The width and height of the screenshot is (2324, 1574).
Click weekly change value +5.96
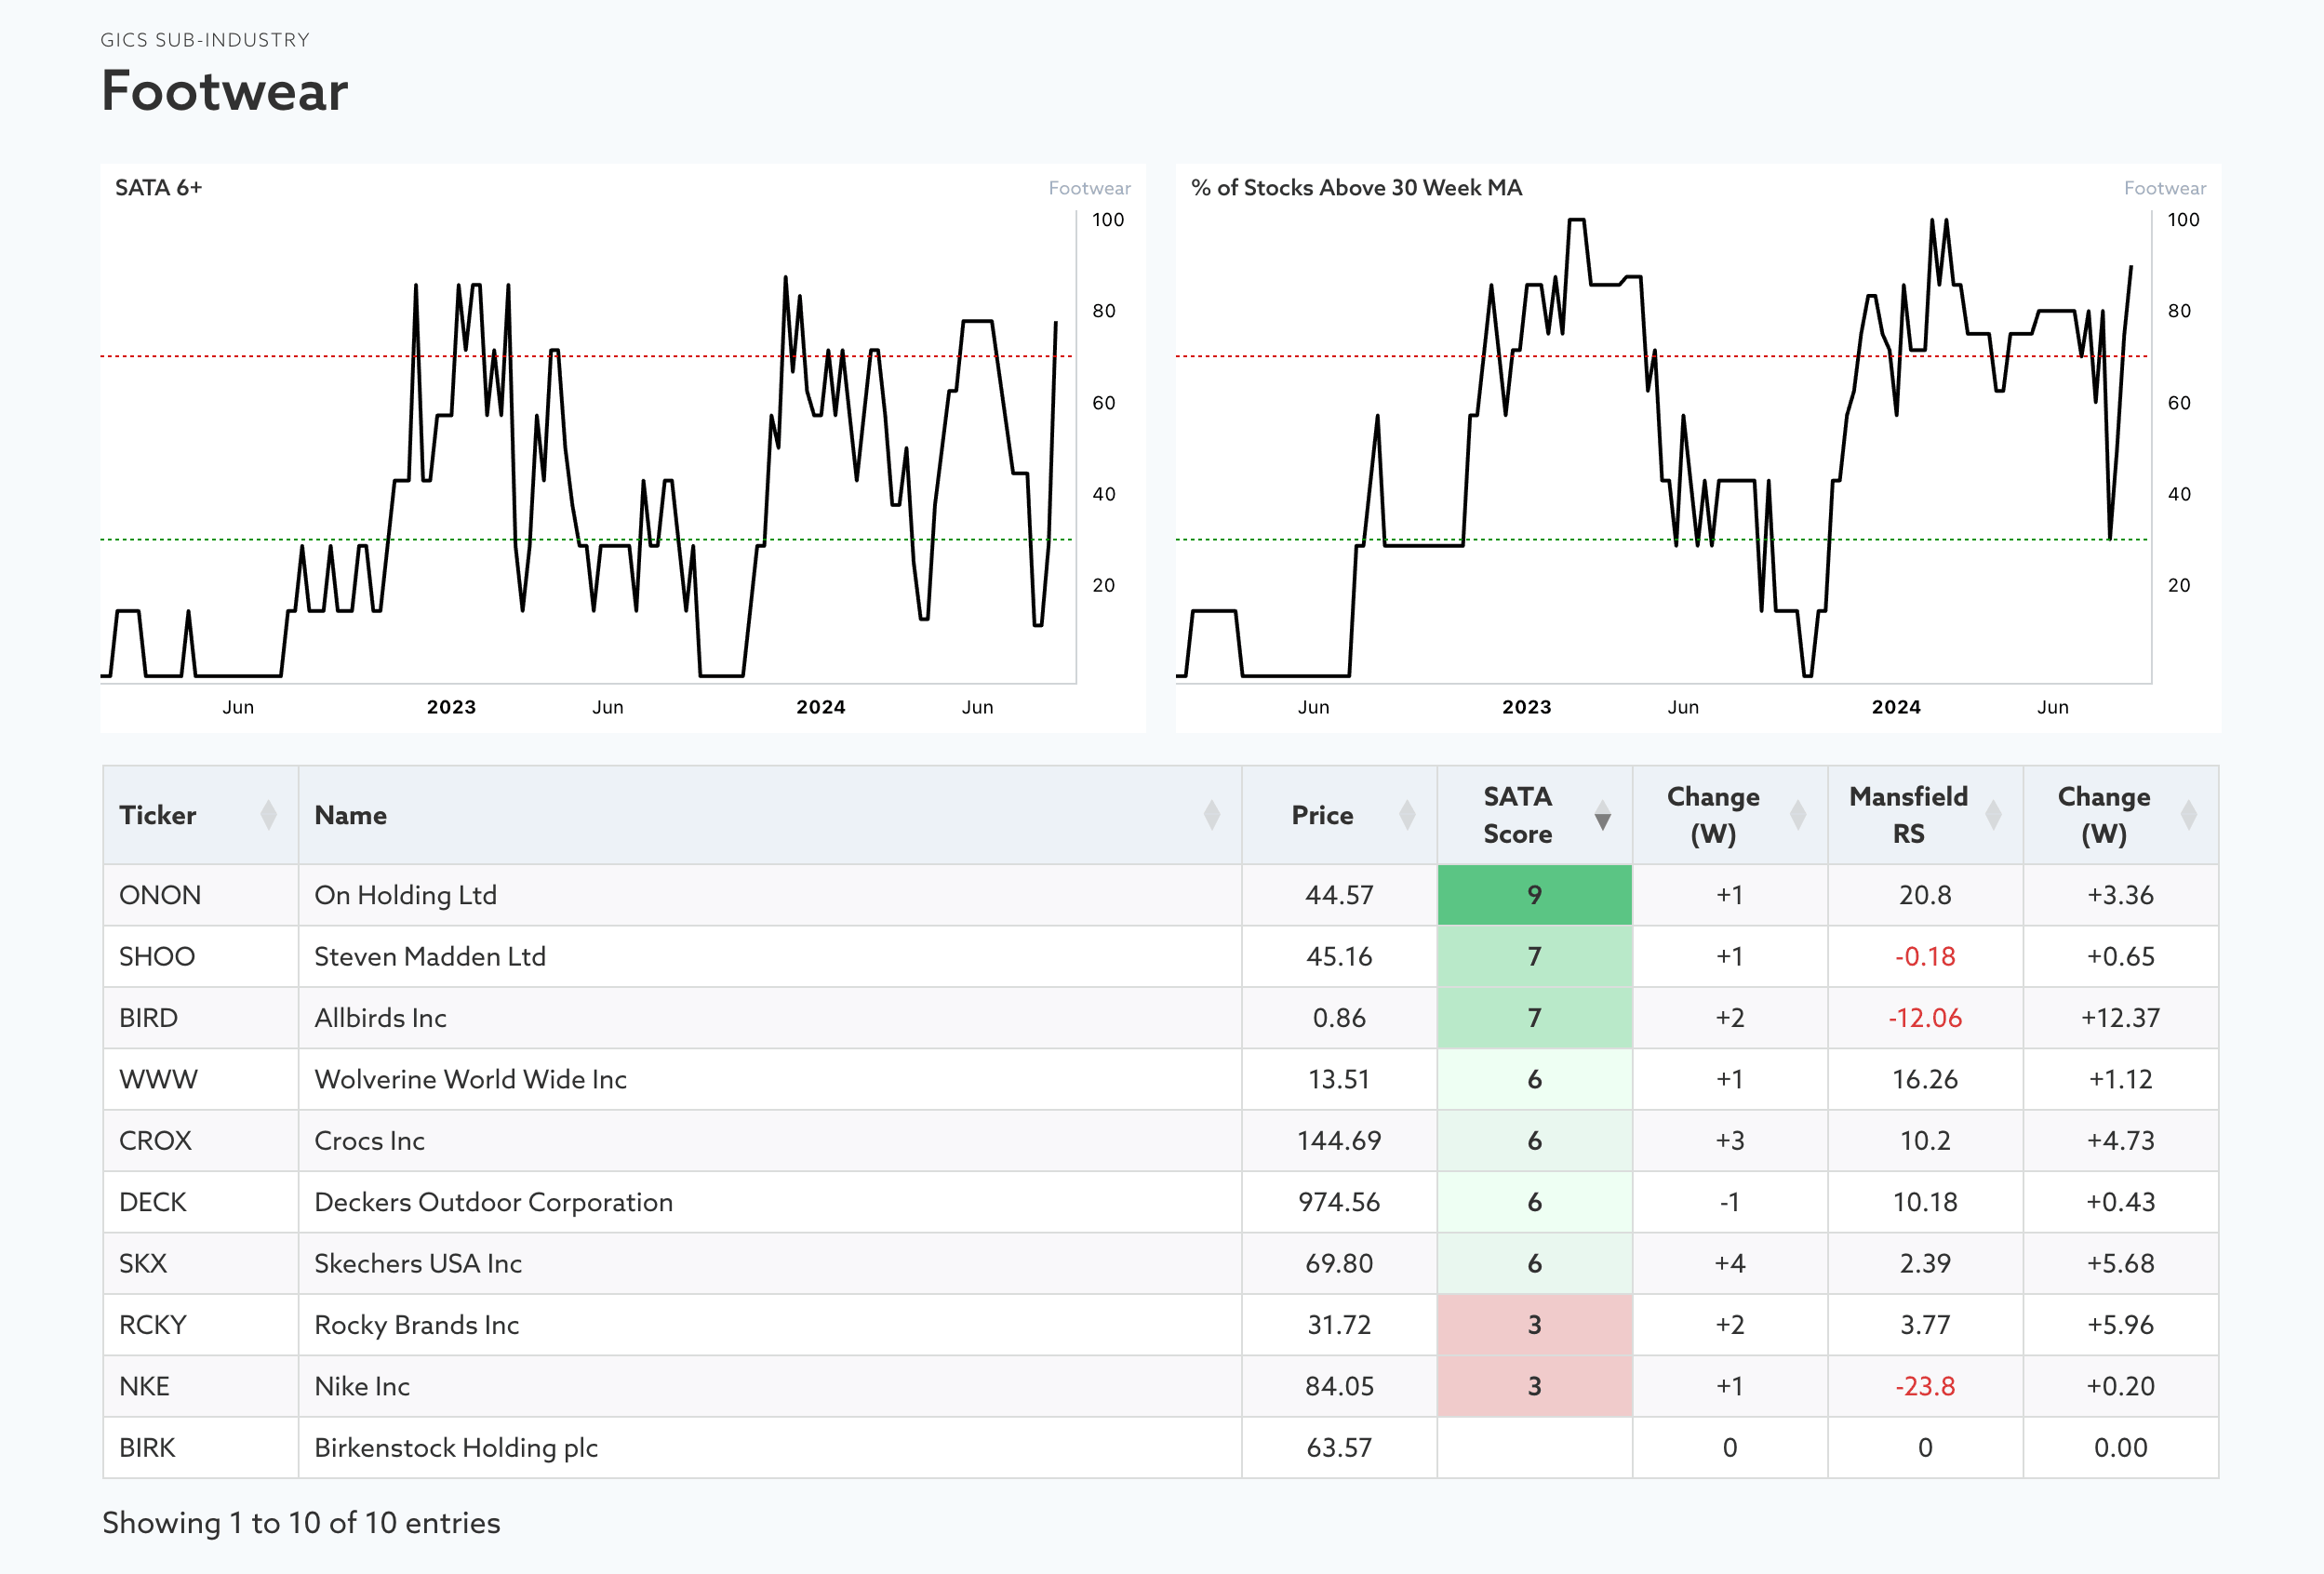2121,1325
